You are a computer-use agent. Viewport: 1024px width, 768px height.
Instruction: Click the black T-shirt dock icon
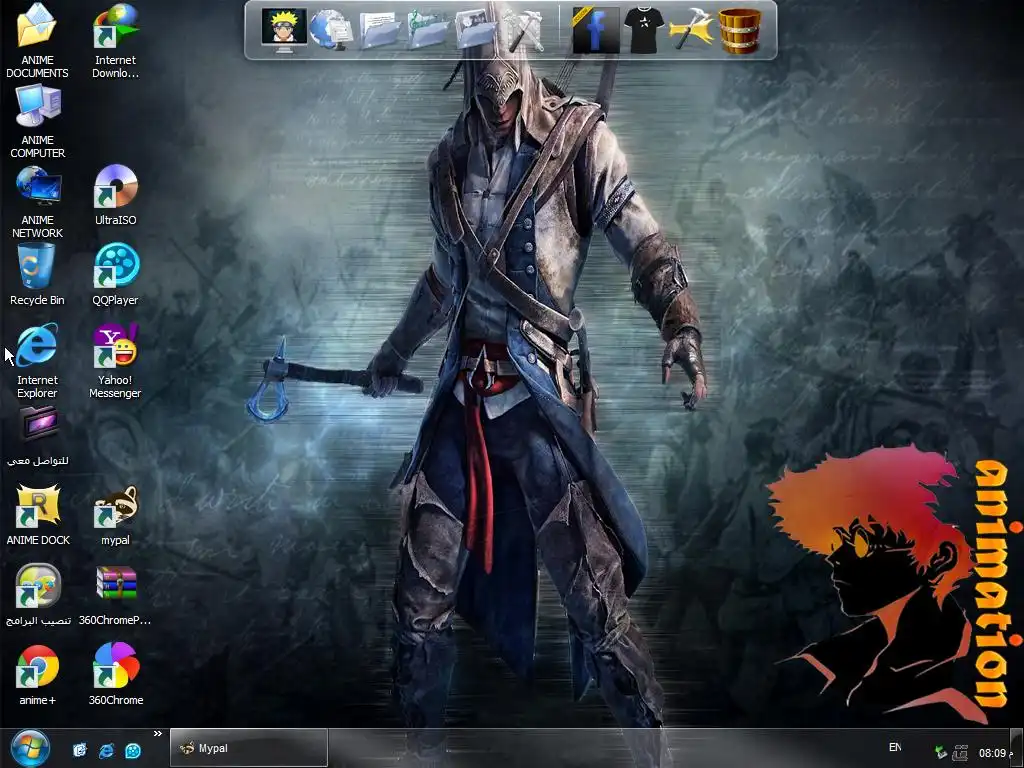[x=643, y=30]
